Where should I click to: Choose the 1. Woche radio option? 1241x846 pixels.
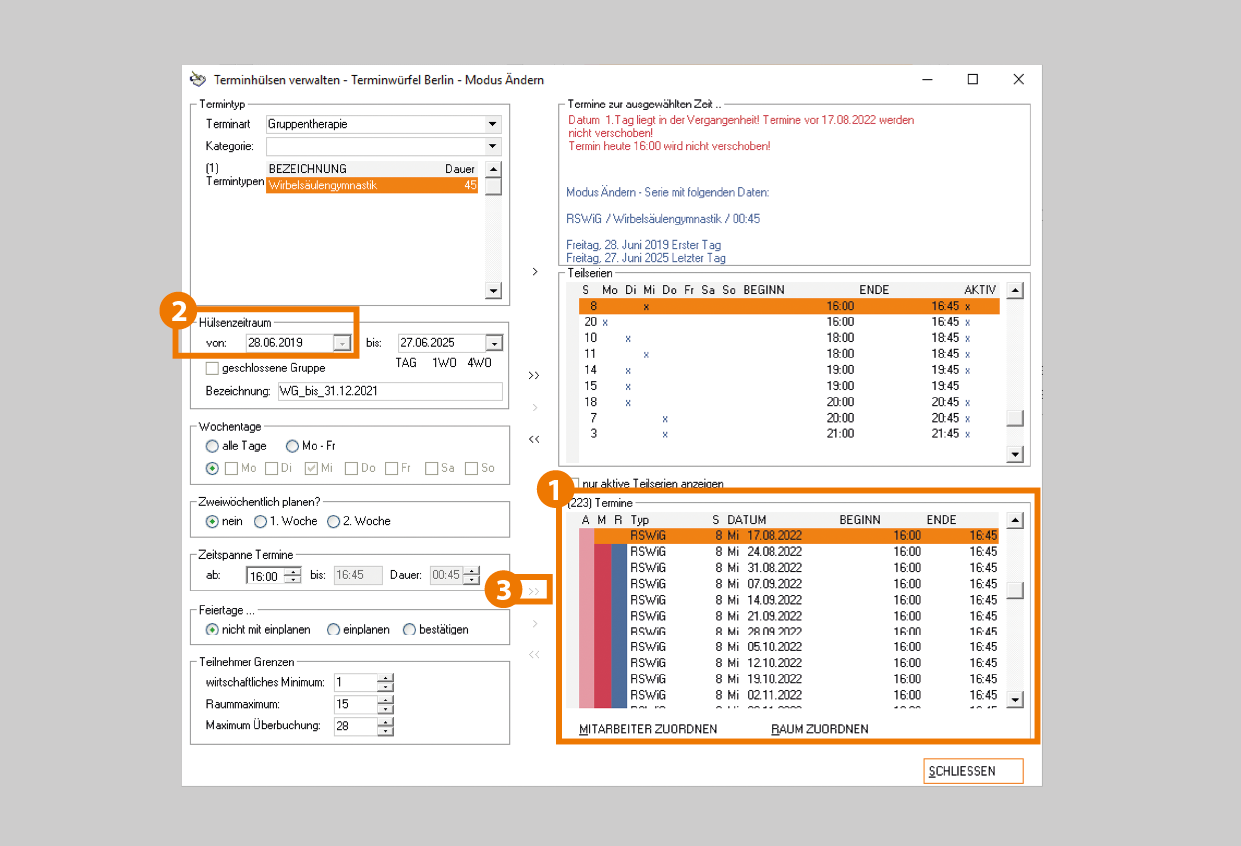point(261,521)
